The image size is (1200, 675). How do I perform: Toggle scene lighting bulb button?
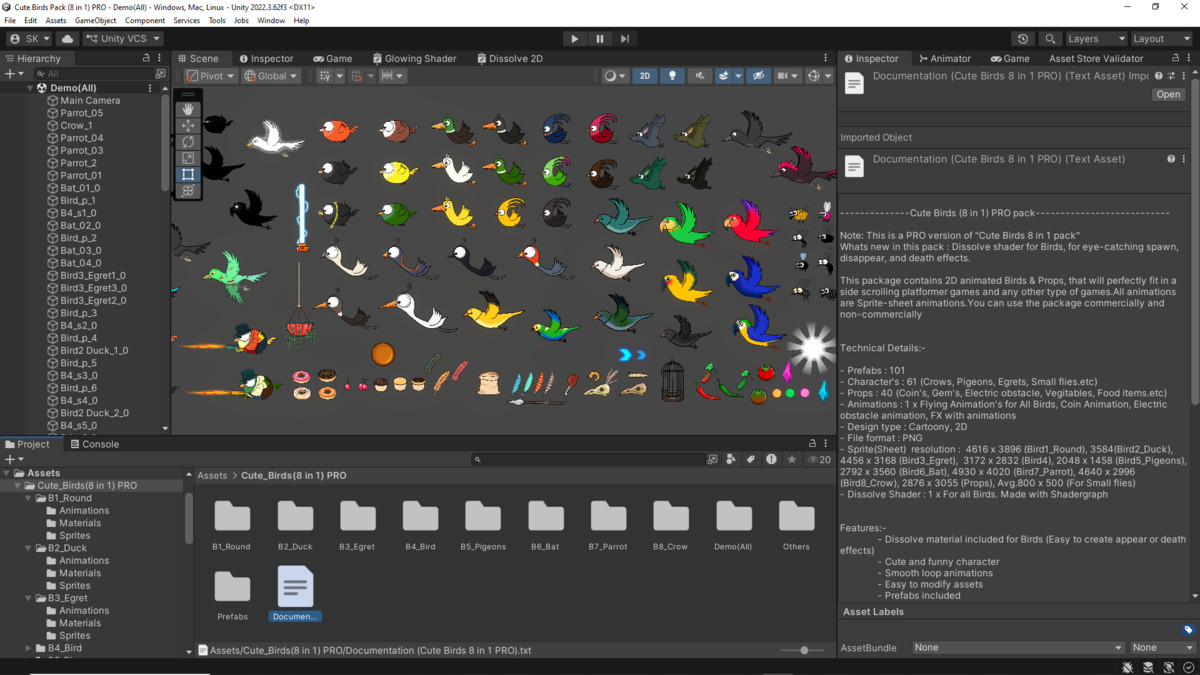coord(671,76)
